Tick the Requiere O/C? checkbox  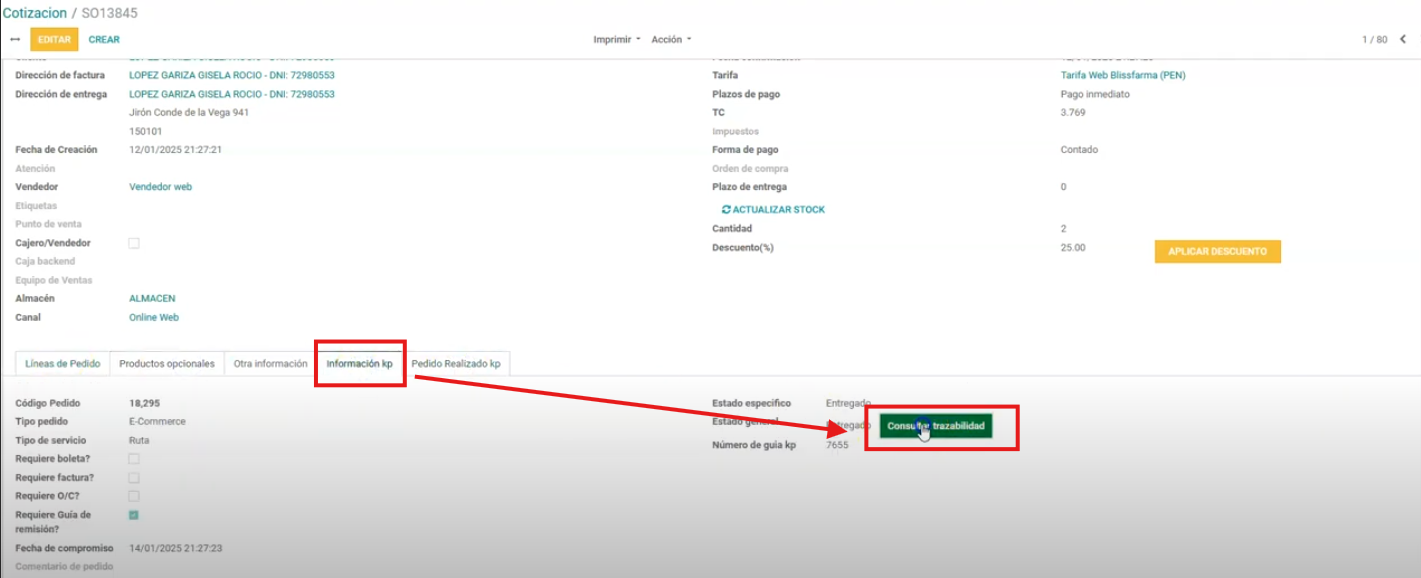click(134, 496)
